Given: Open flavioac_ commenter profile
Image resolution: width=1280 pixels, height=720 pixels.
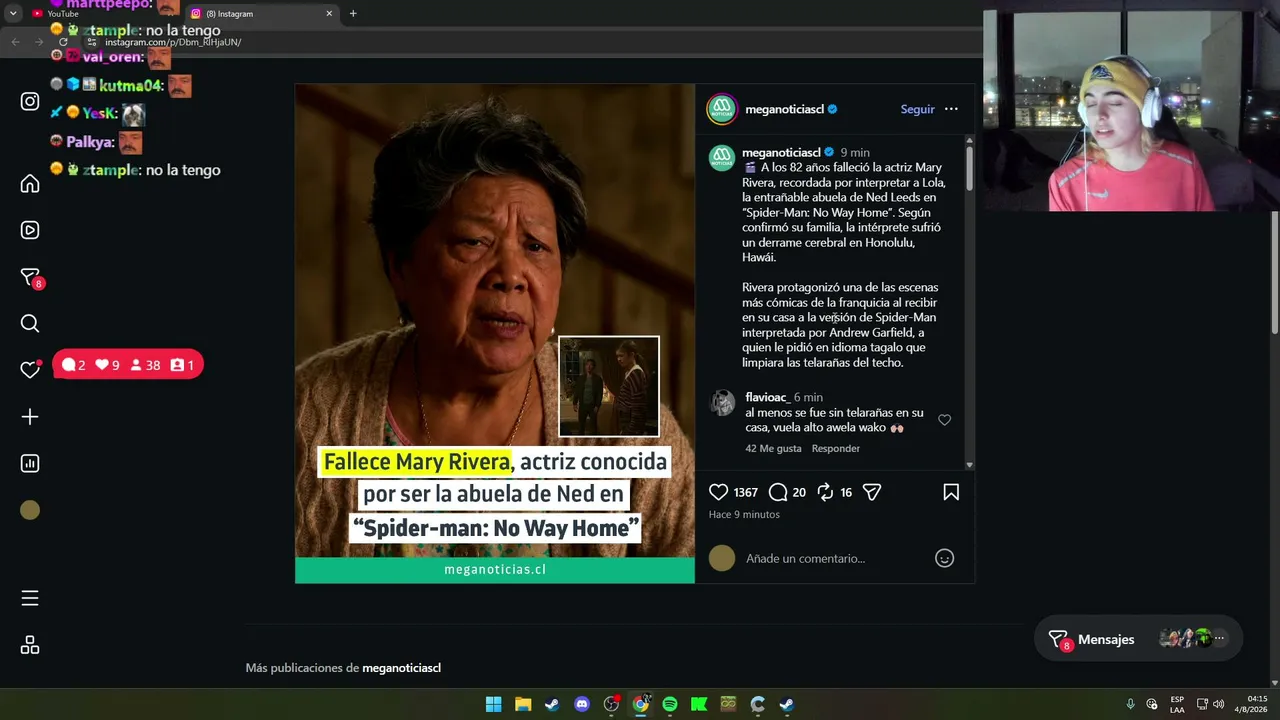Looking at the screenshot, I should tap(767, 397).
